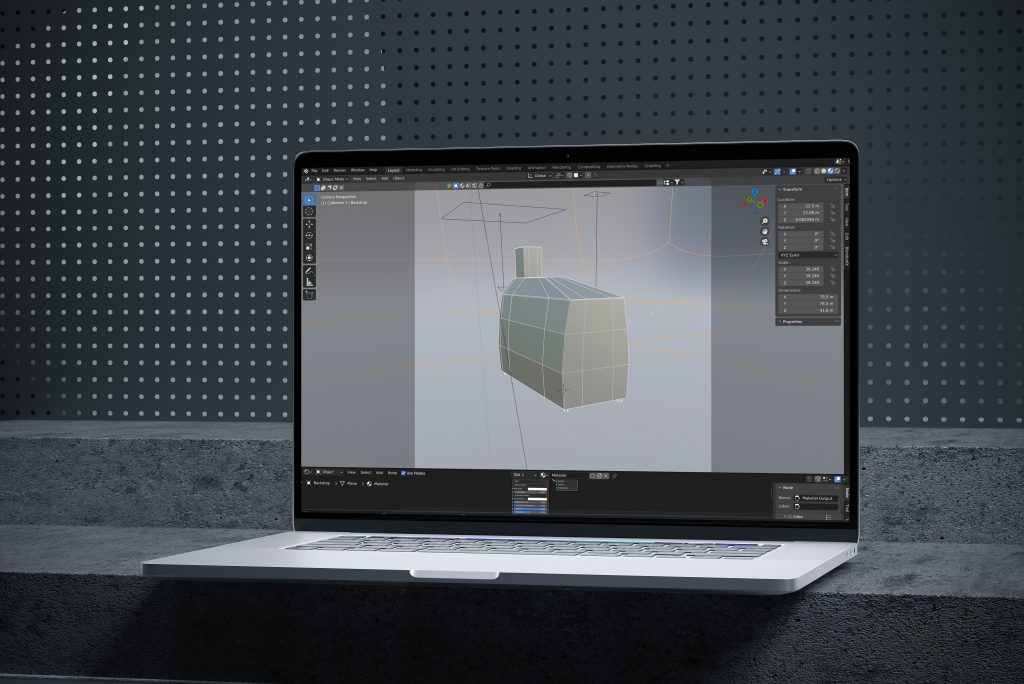Image resolution: width=1024 pixels, height=684 pixels.
Task: Open the Render menu in the topbar
Action: point(337,168)
